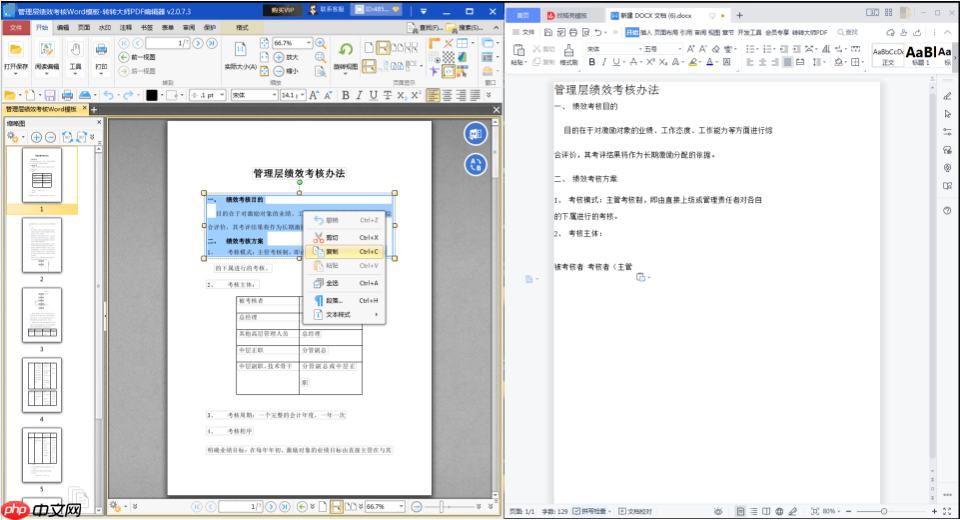Toggle Italic in PDF editor toolbar
This screenshot has height=520, width=960.
pyautogui.click(x=359, y=95)
